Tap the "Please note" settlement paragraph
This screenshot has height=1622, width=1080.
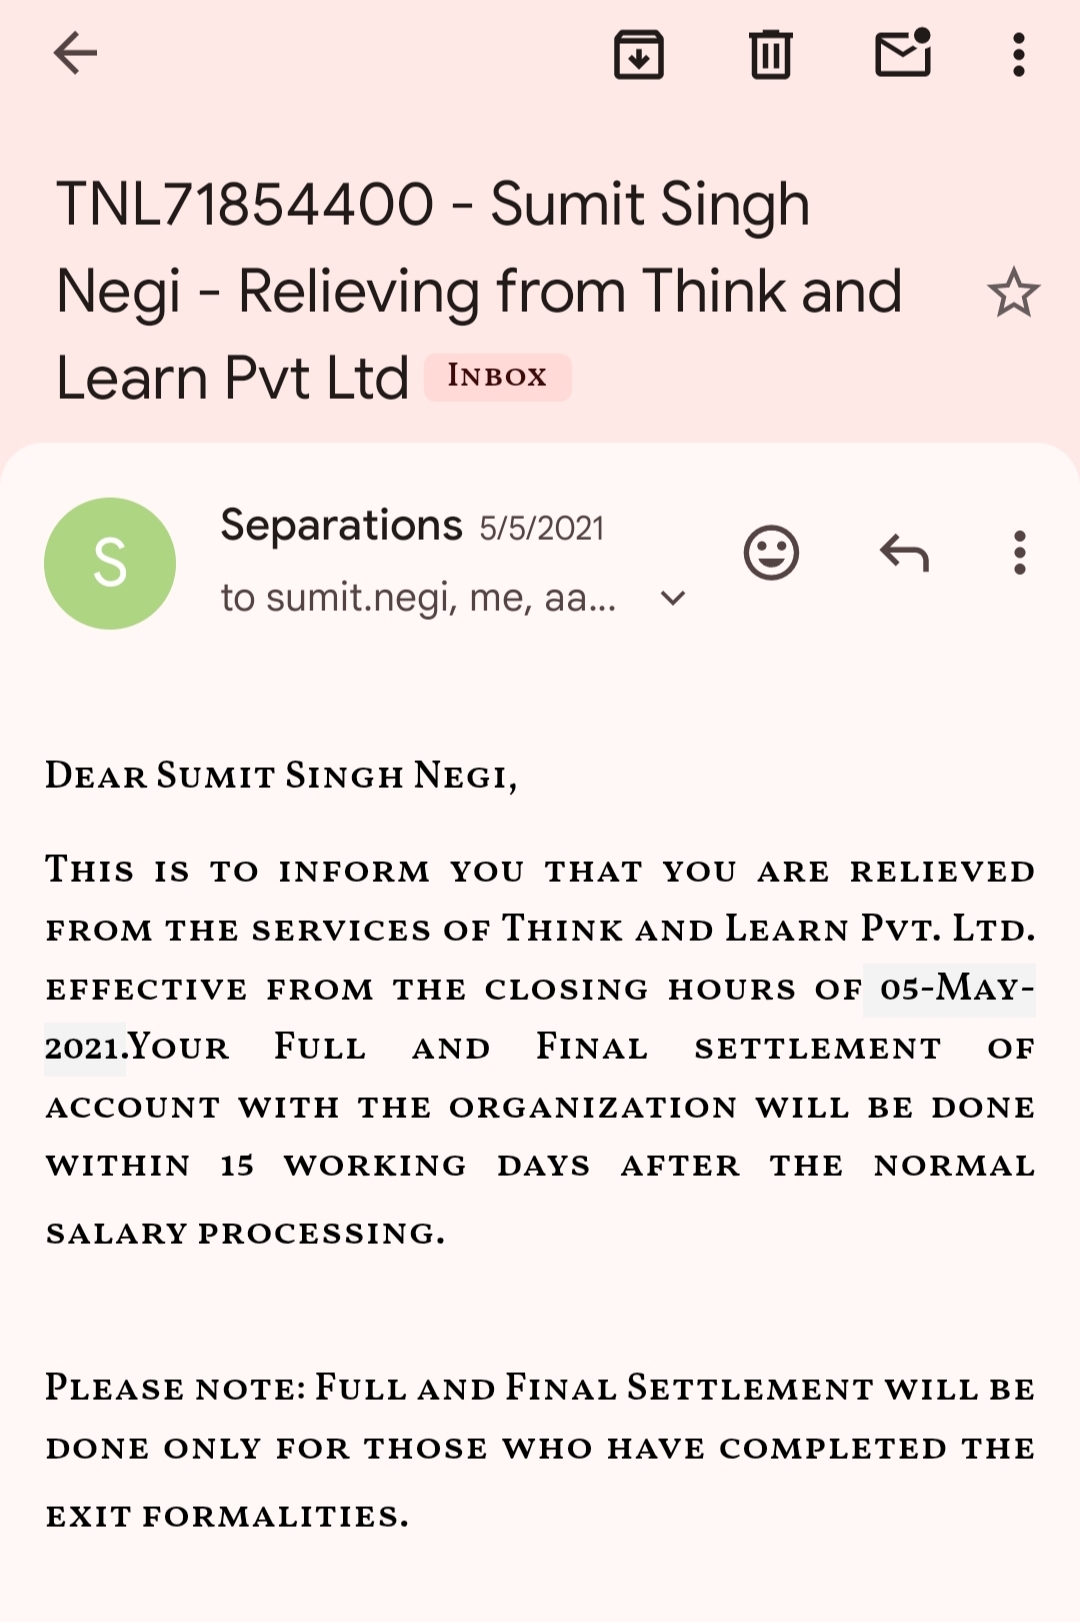pyautogui.click(x=540, y=1448)
